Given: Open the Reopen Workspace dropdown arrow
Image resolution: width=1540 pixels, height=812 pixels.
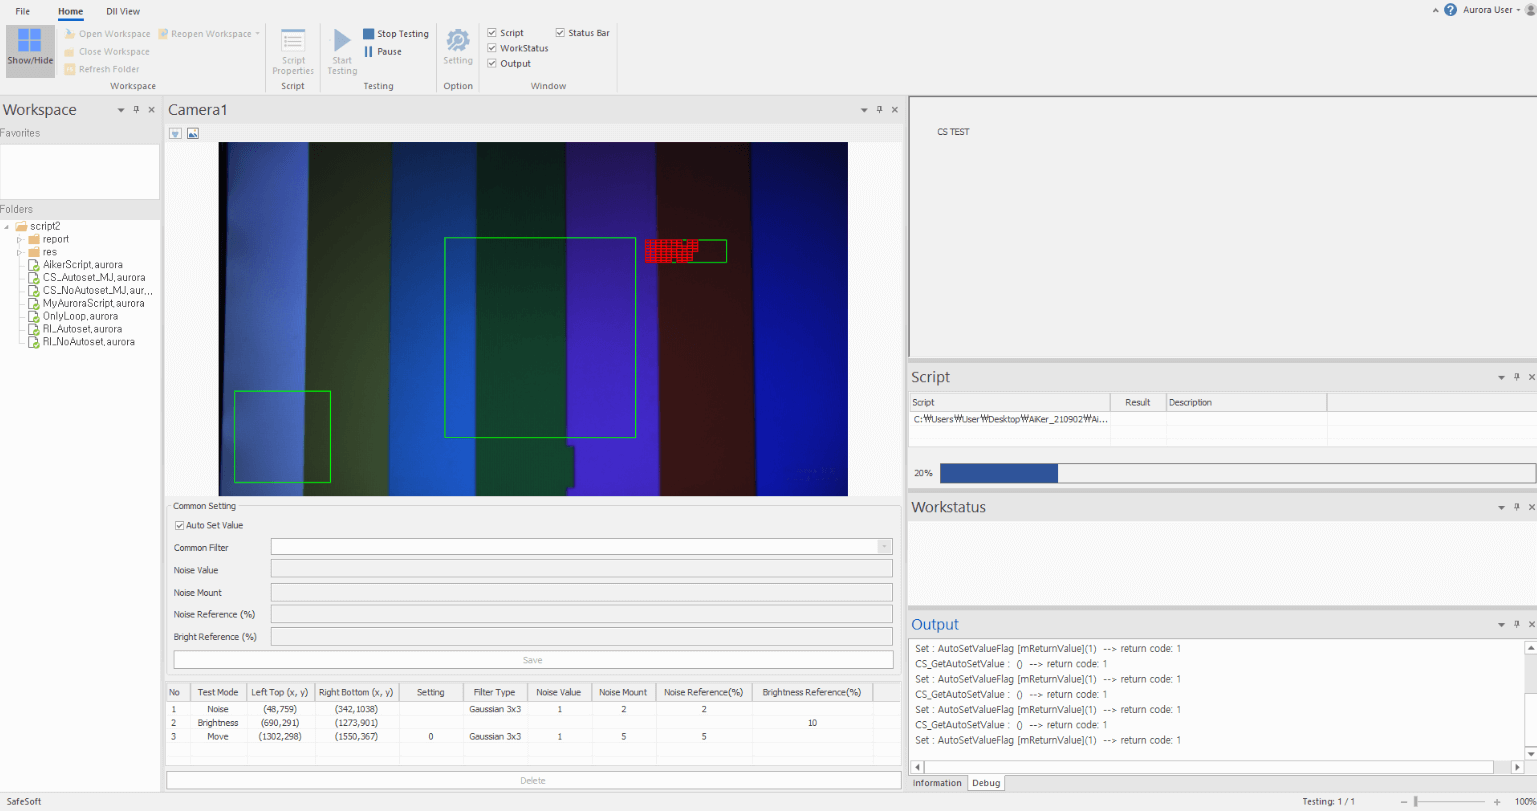Looking at the screenshot, I should pos(258,34).
